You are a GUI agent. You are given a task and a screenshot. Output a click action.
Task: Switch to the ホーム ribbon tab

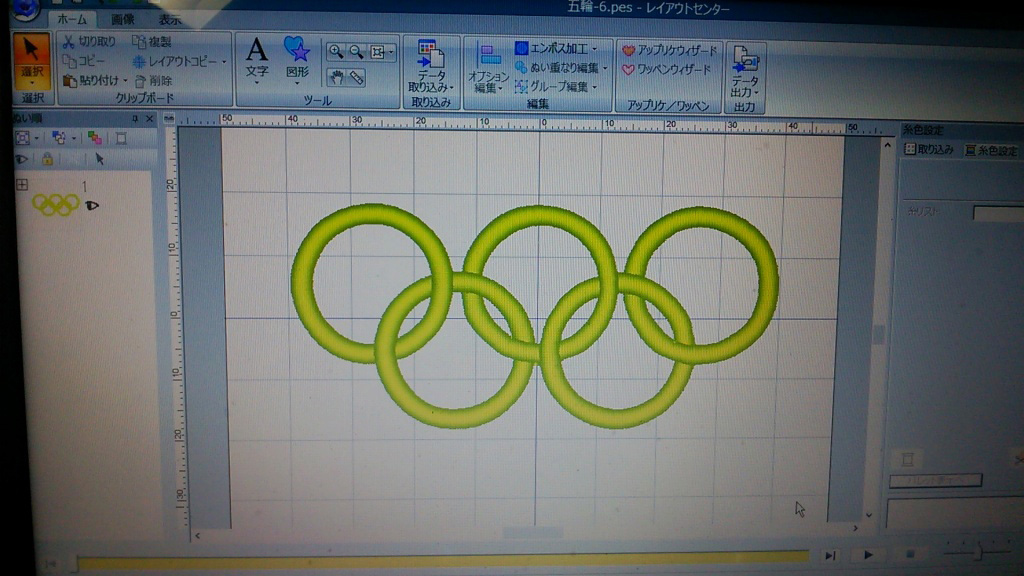[72, 20]
